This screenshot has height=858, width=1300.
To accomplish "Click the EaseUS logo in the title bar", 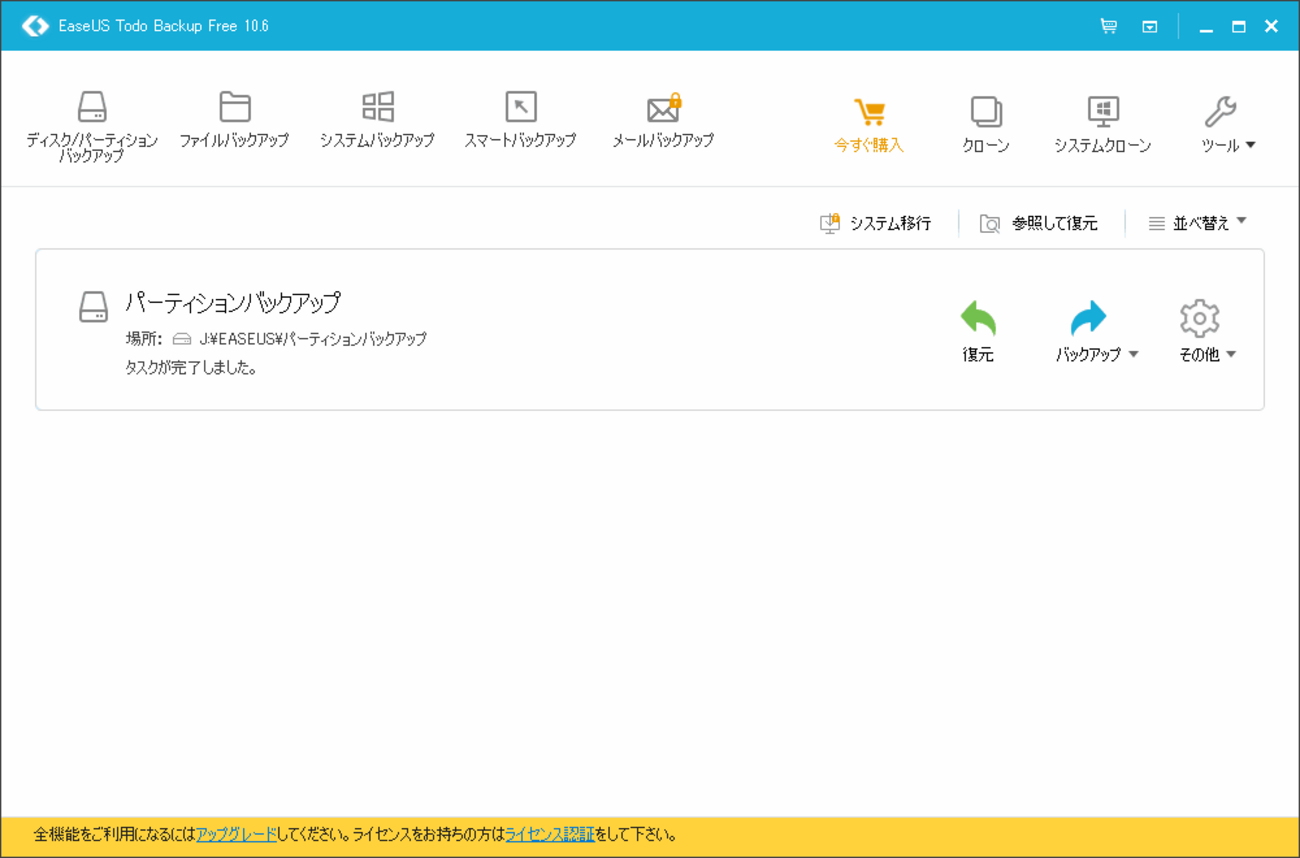I will tap(35, 26).
